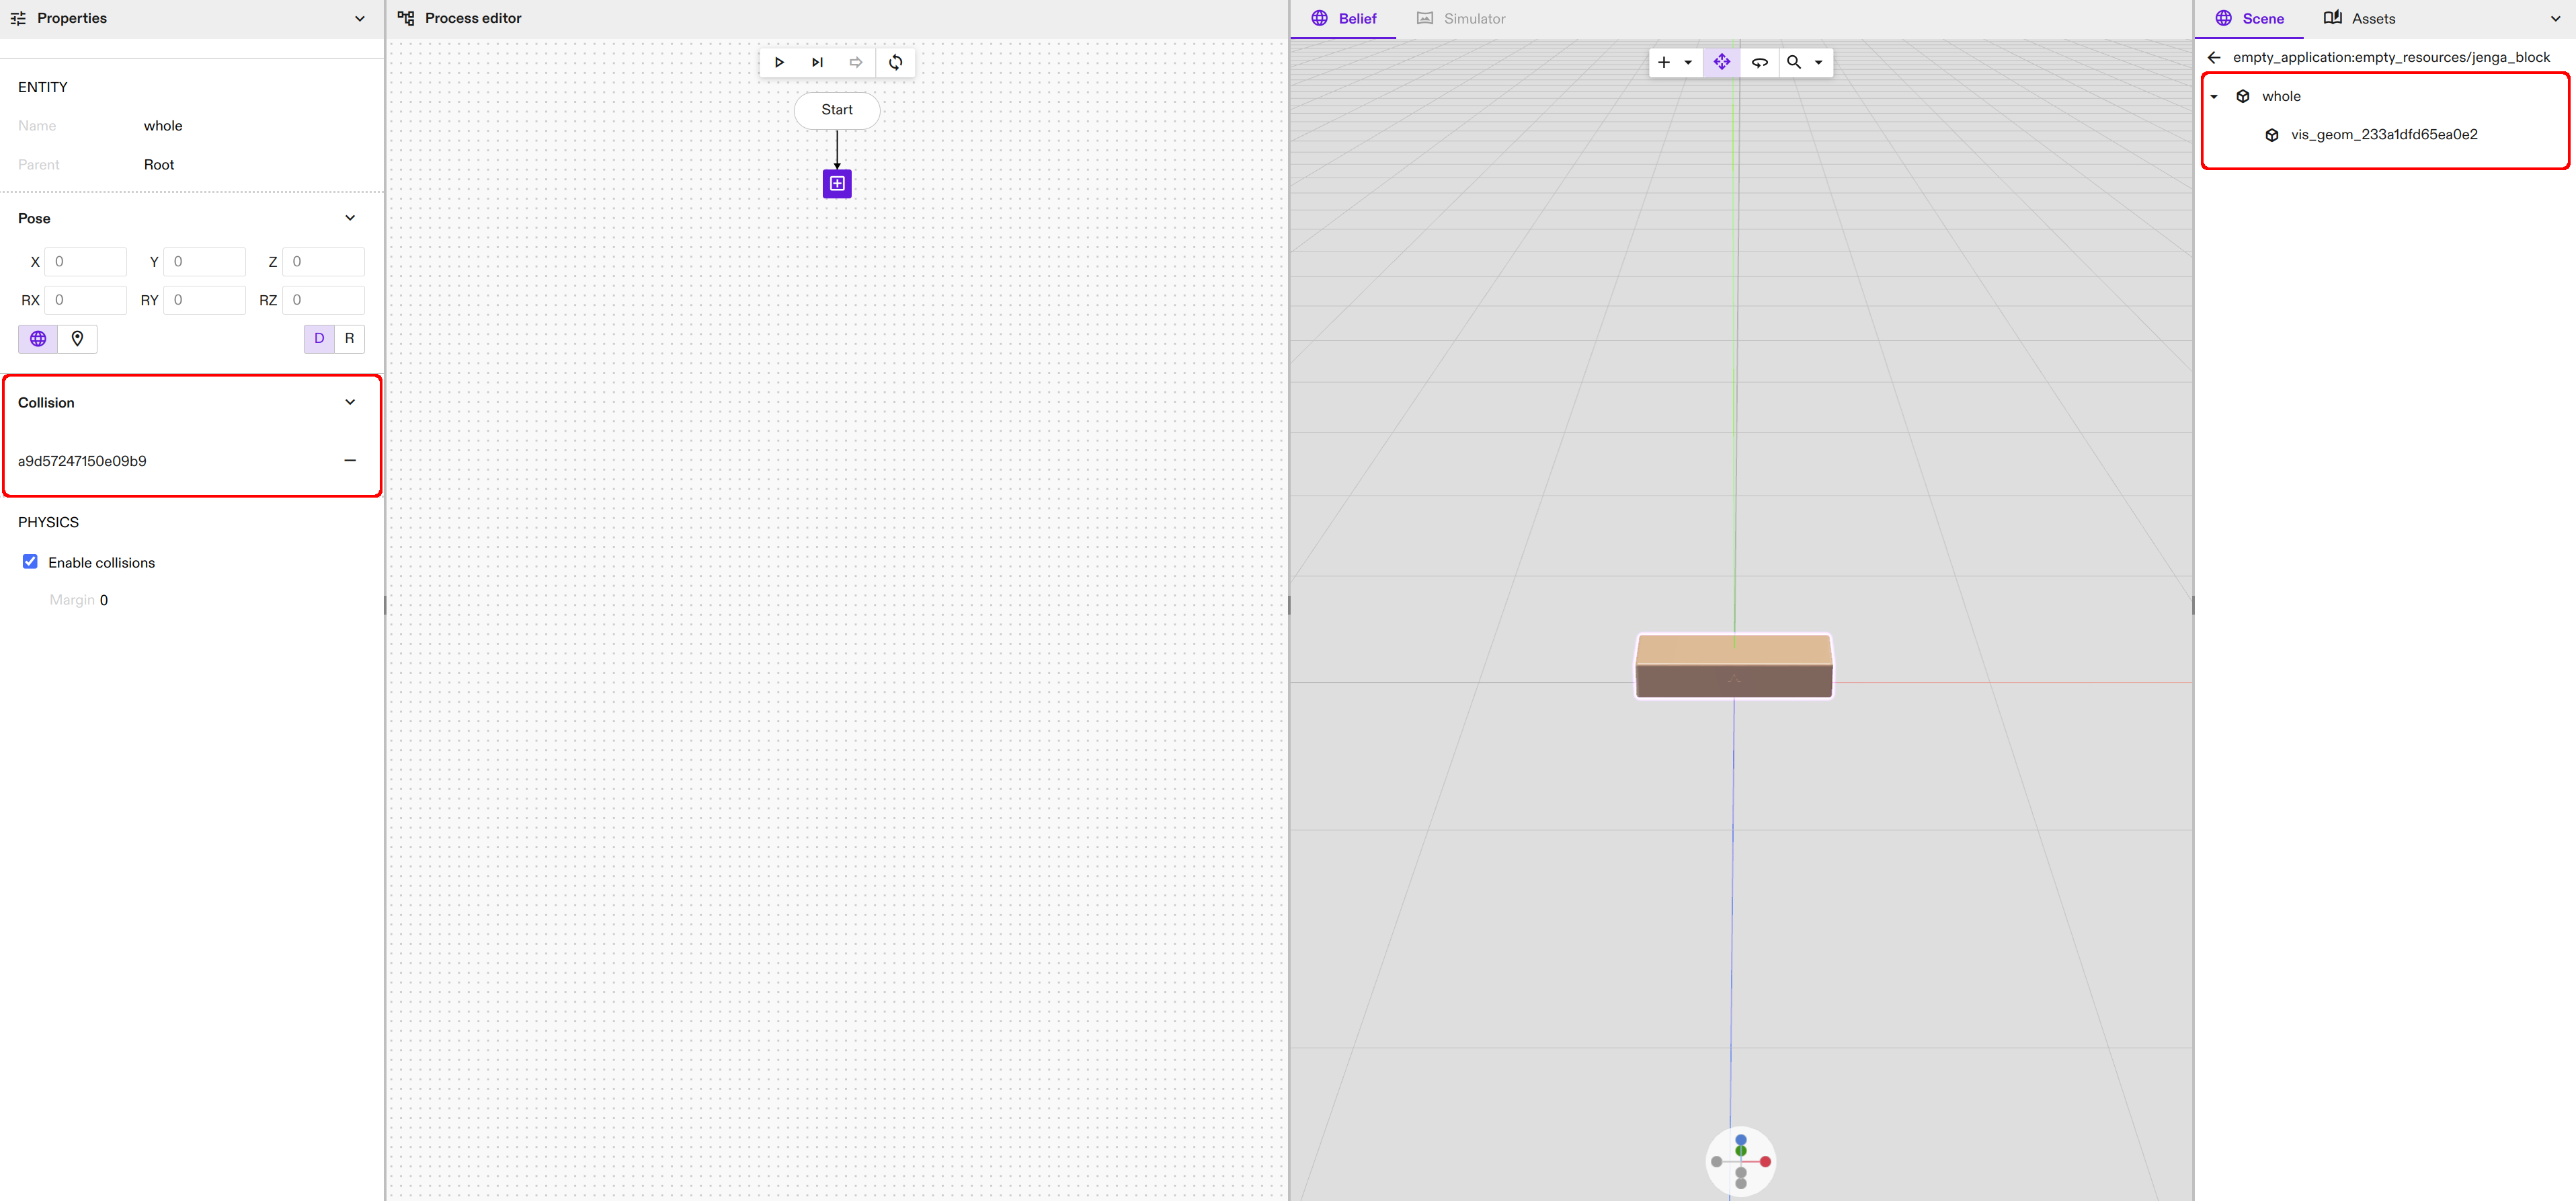Disable the Enable collisions checkbox
The height and width of the screenshot is (1201, 2576).
tap(30, 561)
